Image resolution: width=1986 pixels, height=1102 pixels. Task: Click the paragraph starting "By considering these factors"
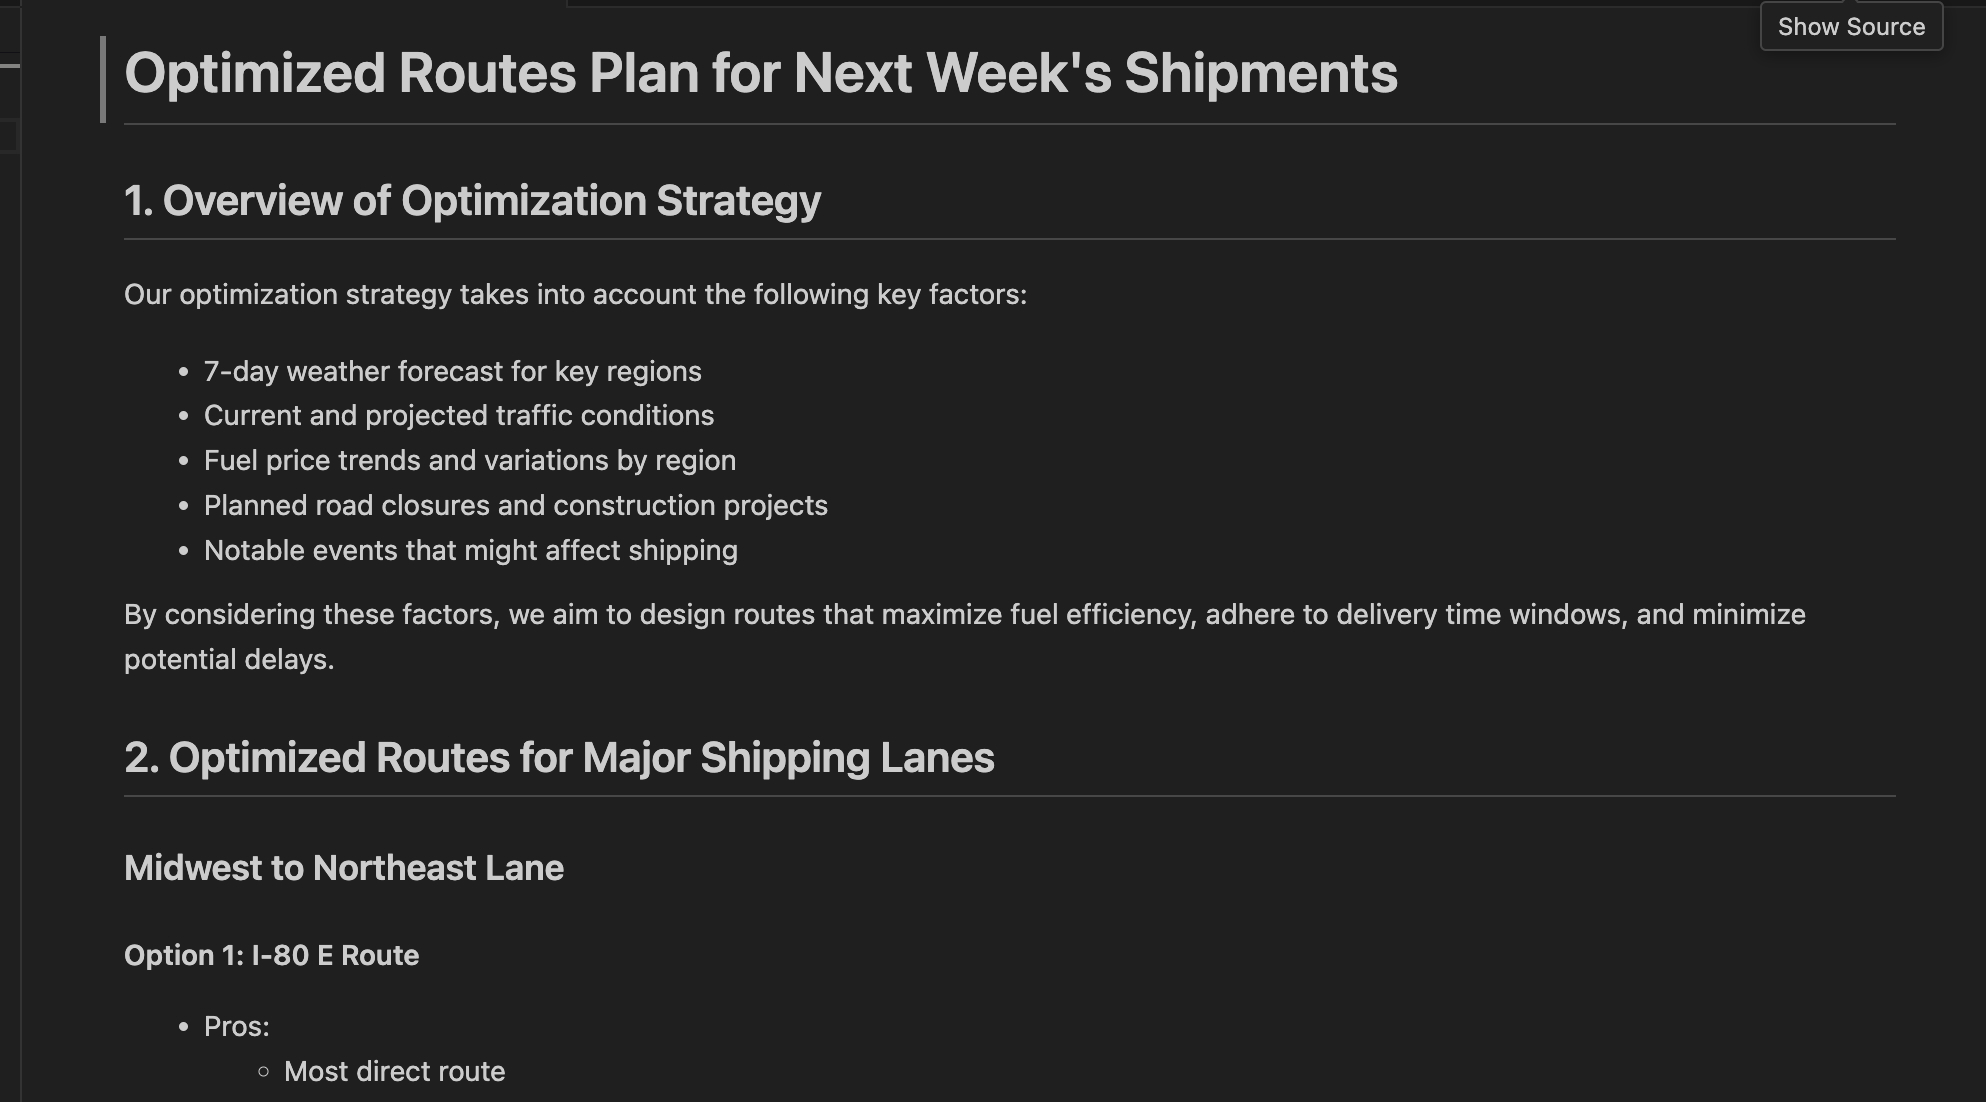pos(964,615)
